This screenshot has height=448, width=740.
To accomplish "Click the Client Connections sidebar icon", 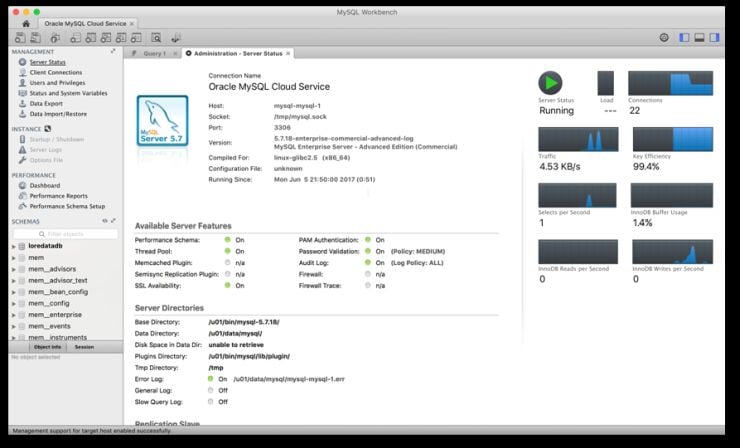I will (x=22, y=72).
